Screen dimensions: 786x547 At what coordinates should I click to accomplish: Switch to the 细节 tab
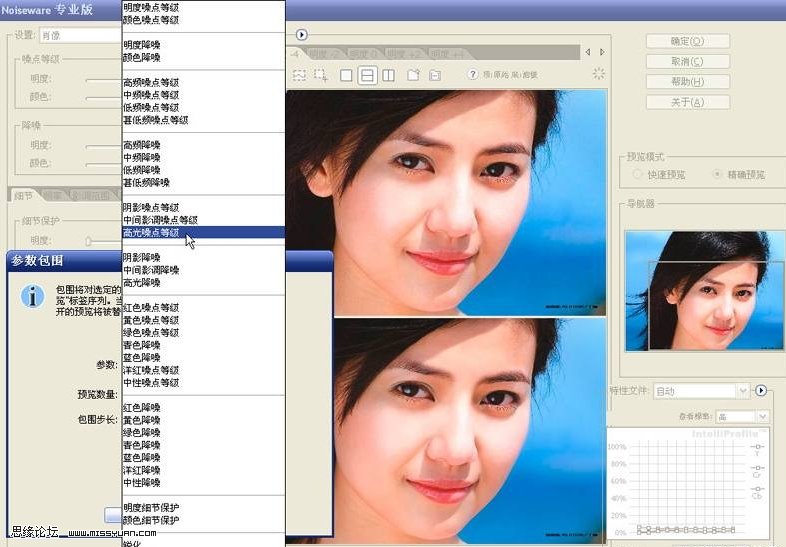[24, 195]
